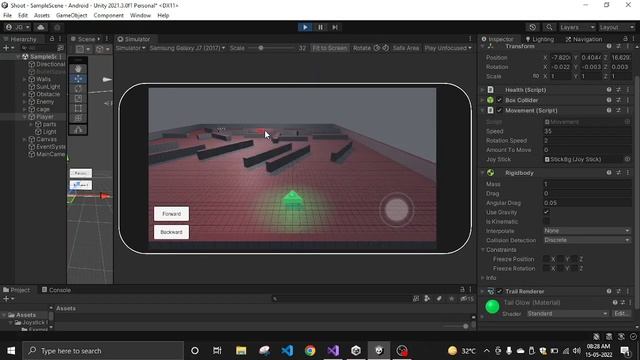Viewport: 640px width, 360px height.
Task: Open Samsung Galaxy J7 device dropdown
Action: [x=187, y=48]
